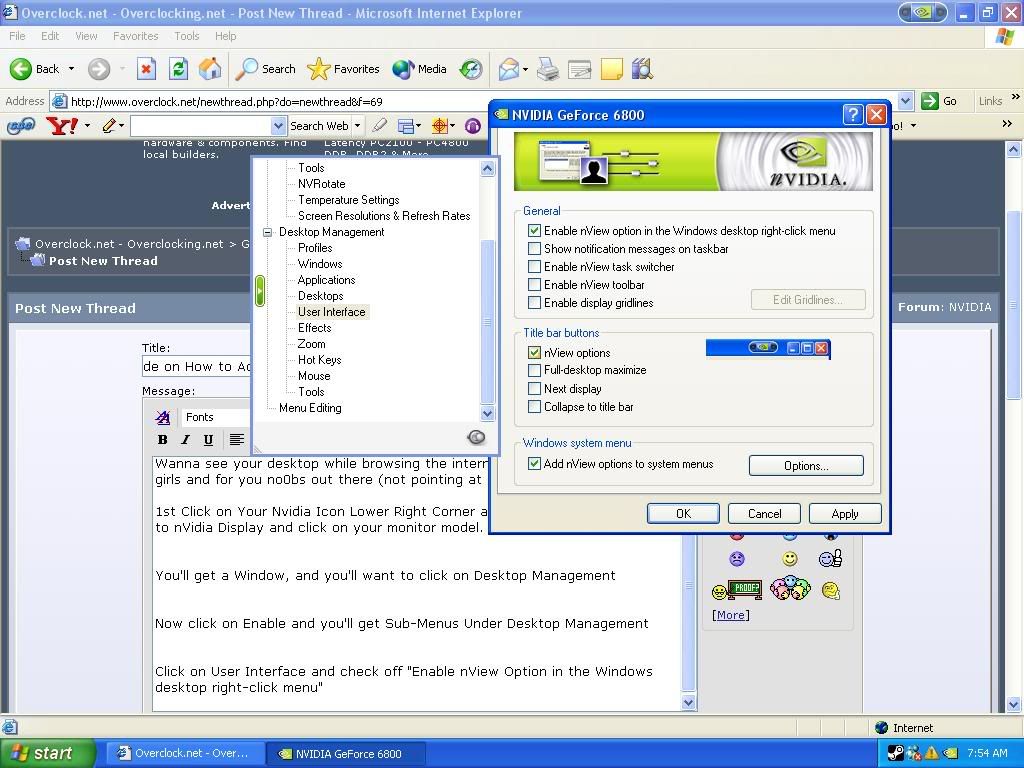The image size is (1024, 768).
Task: Refresh the page in Internet Explorer
Action: pyautogui.click(x=178, y=69)
